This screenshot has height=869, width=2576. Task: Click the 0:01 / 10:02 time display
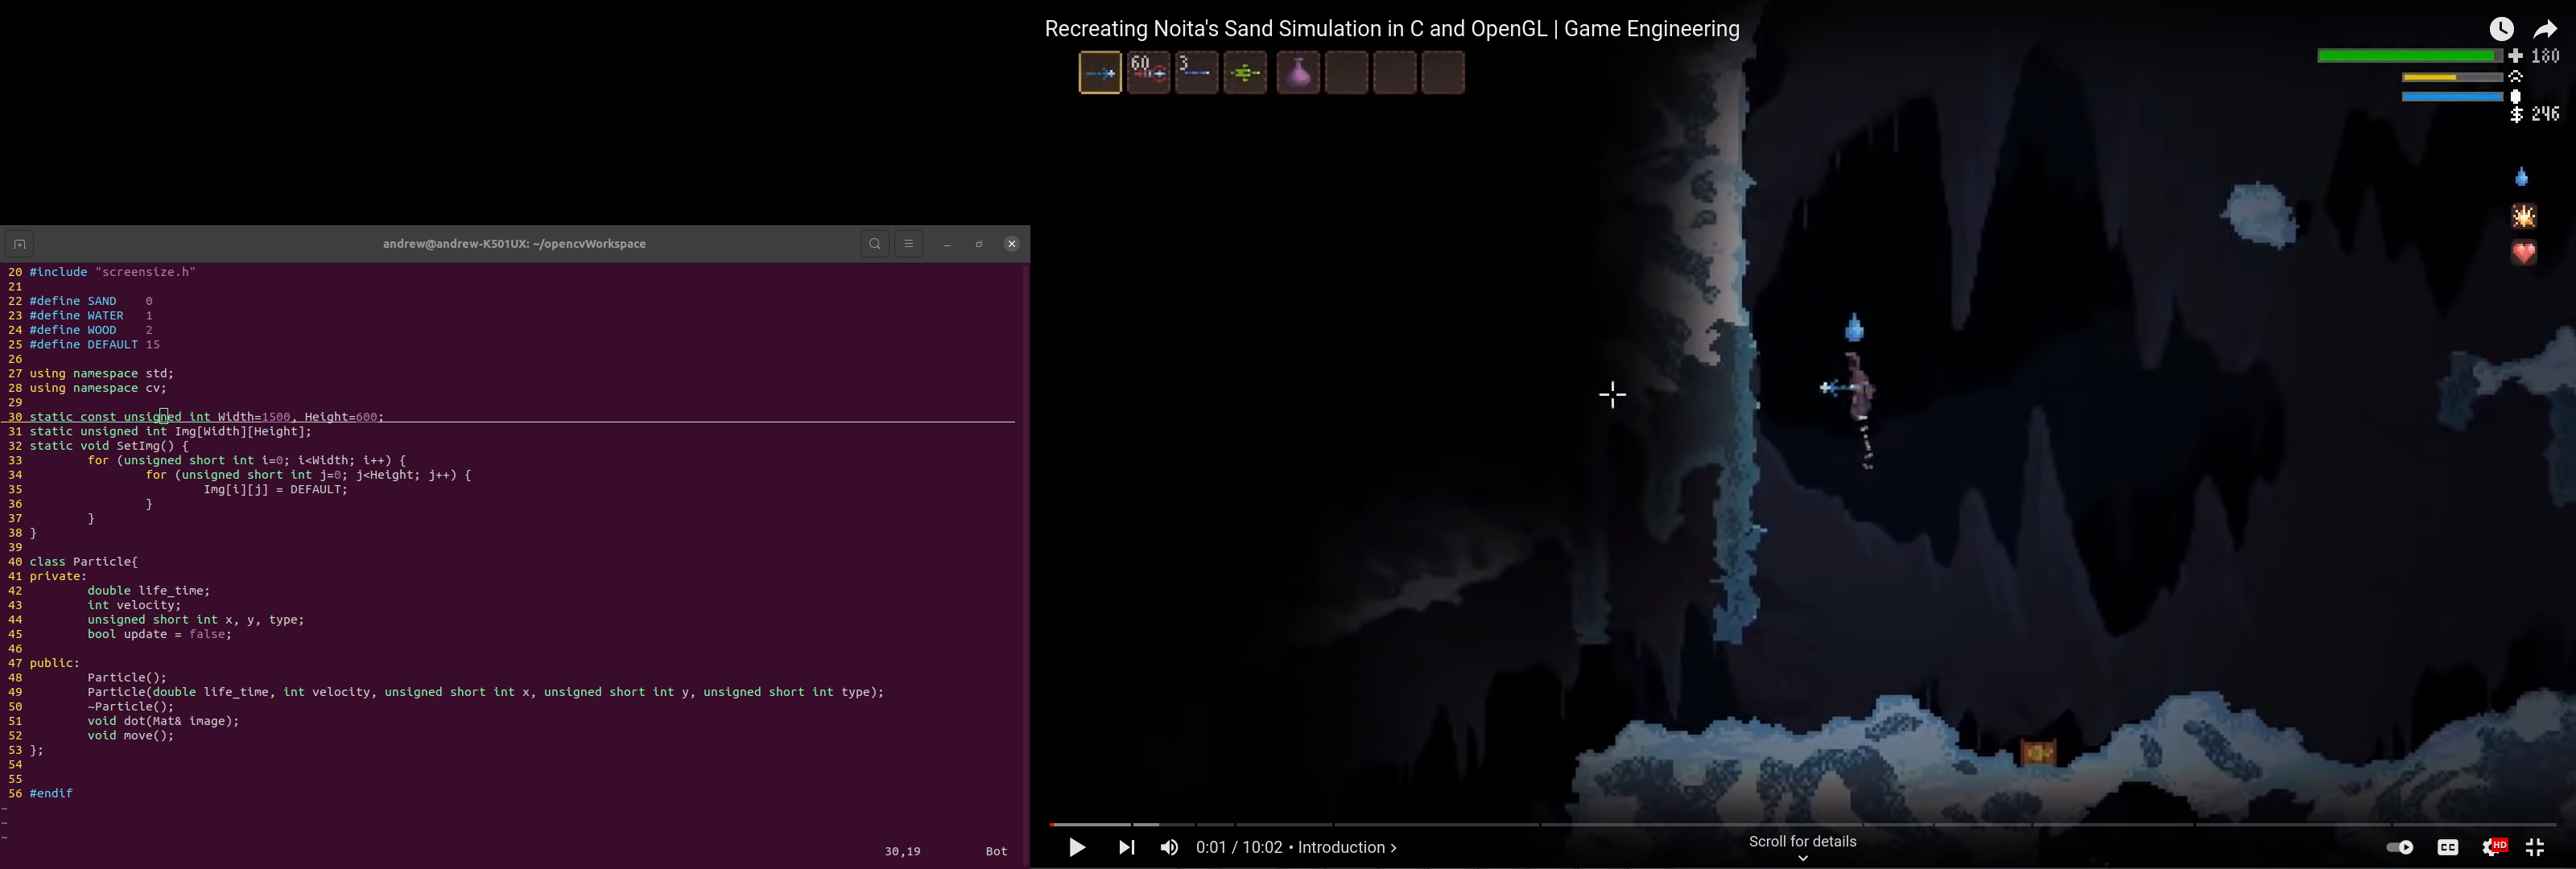coord(1238,847)
